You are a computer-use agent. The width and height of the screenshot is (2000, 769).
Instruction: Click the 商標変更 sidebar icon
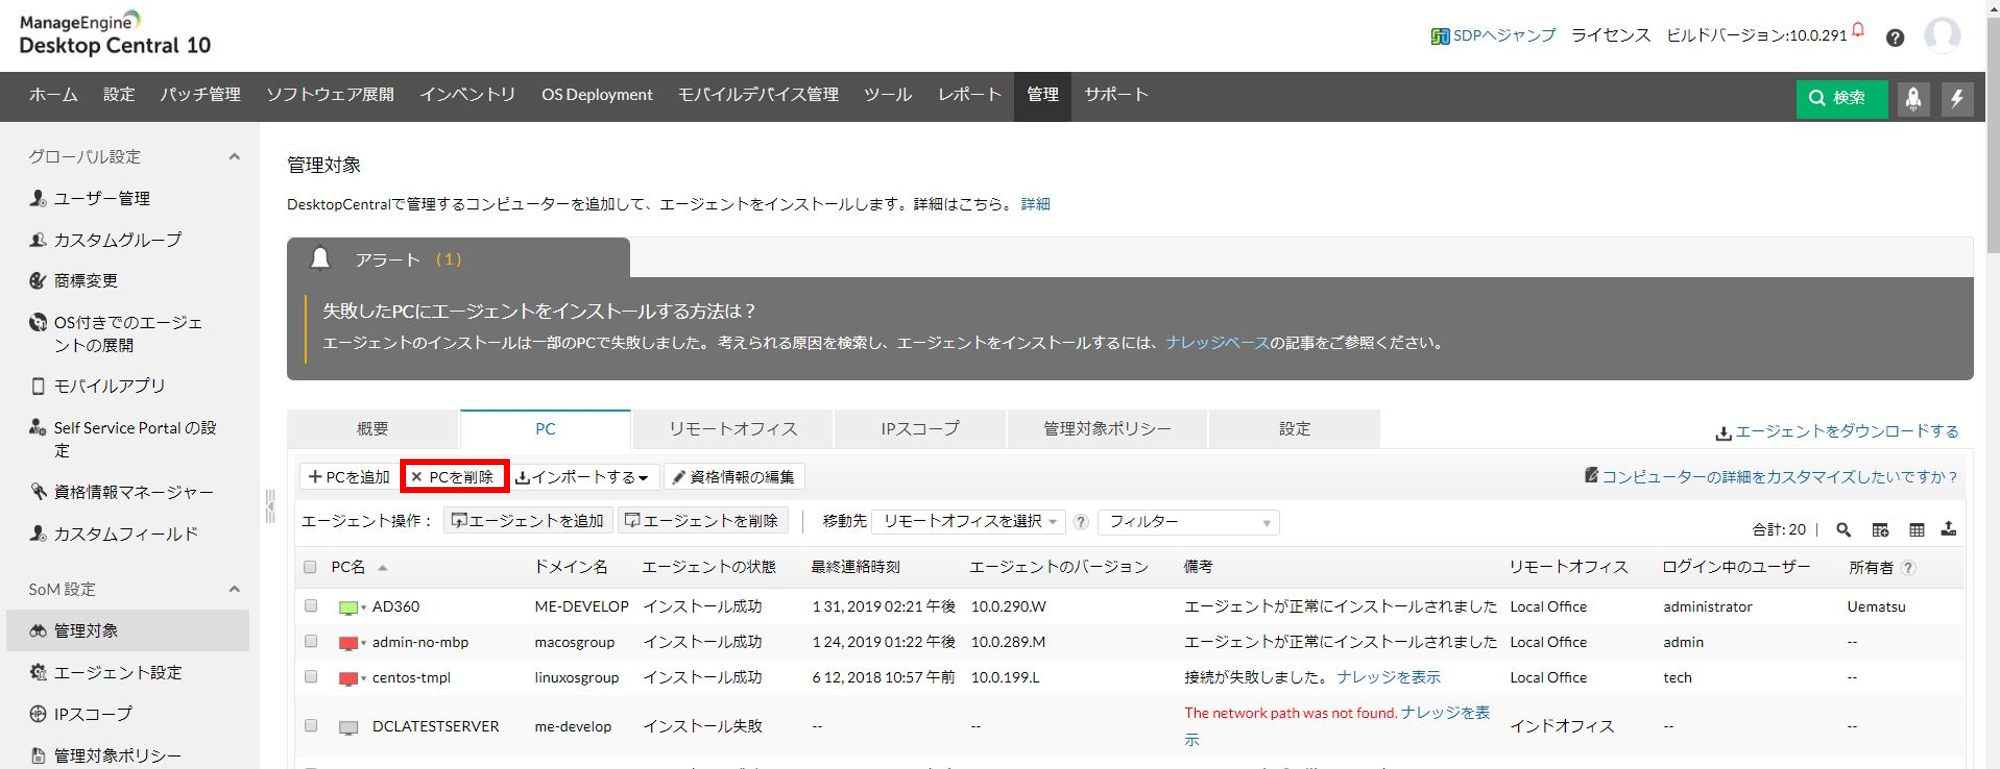[x=38, y=281]
